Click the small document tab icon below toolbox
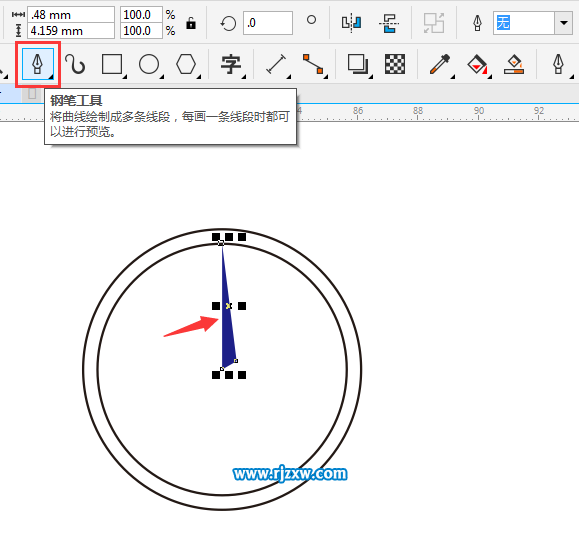Screen dimensions: 579x554 pos(32,93)
